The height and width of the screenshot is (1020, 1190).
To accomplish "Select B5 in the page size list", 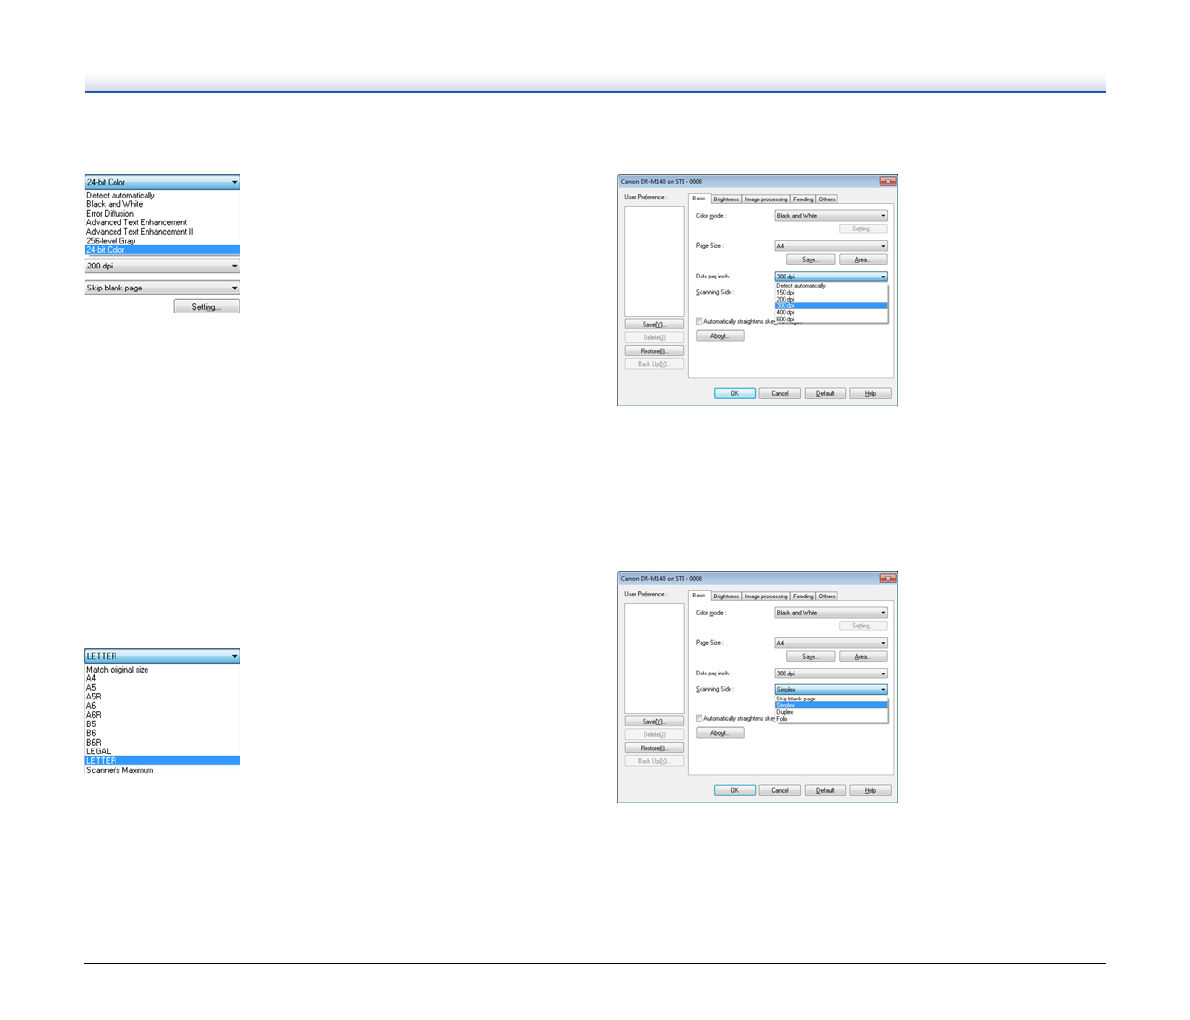I will click(x=91, y=724).
